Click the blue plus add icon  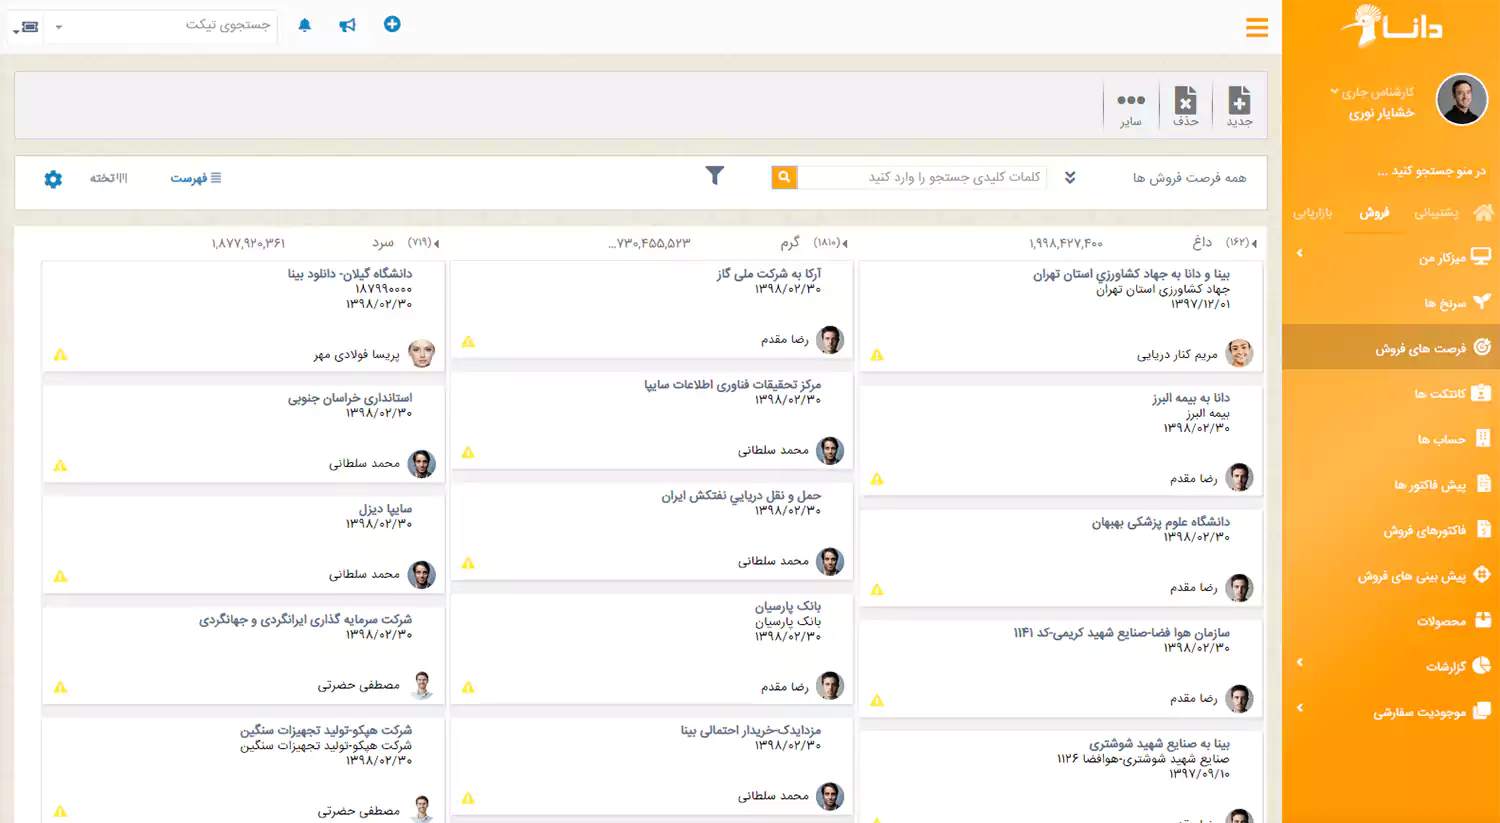[x=392, y=24]
